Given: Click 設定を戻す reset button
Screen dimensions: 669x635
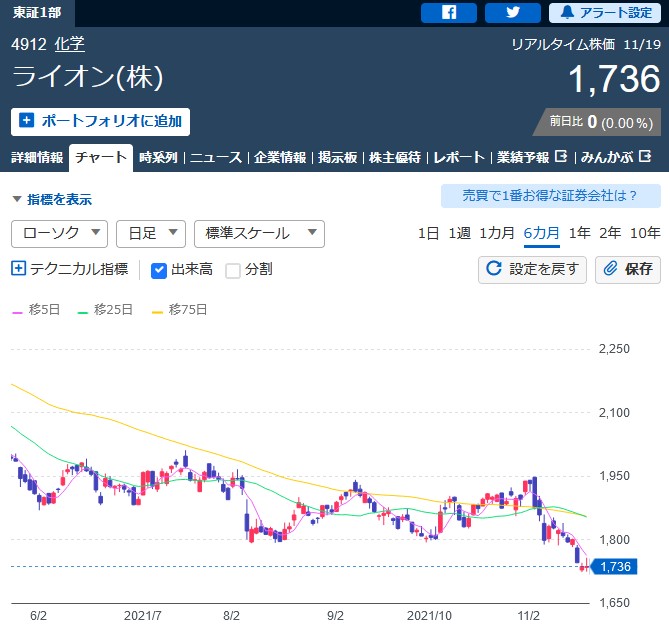Looking at the screenshot, I should 532,270.
